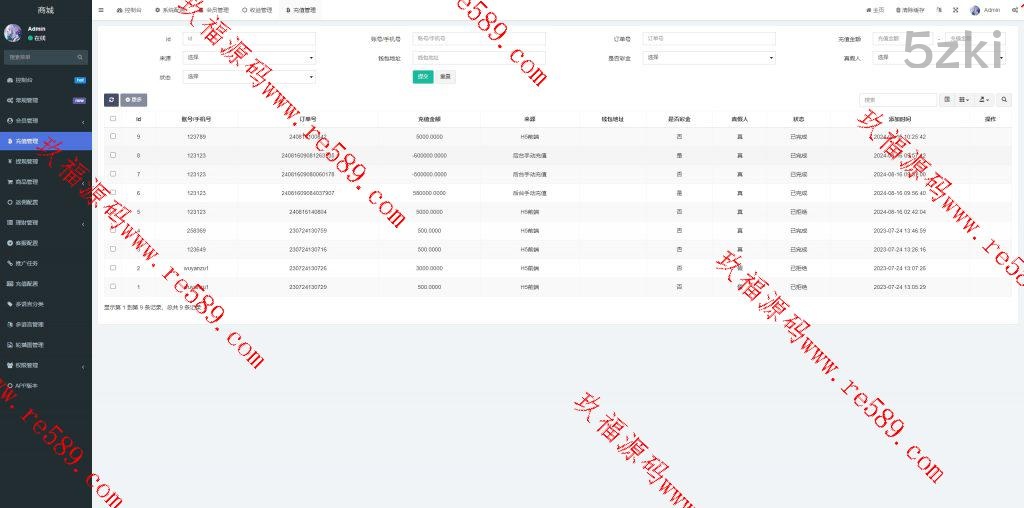Expand 商品管理 submenu in sidebar
The height and width of the screenshot is (508, 1024).
(46, 182)
